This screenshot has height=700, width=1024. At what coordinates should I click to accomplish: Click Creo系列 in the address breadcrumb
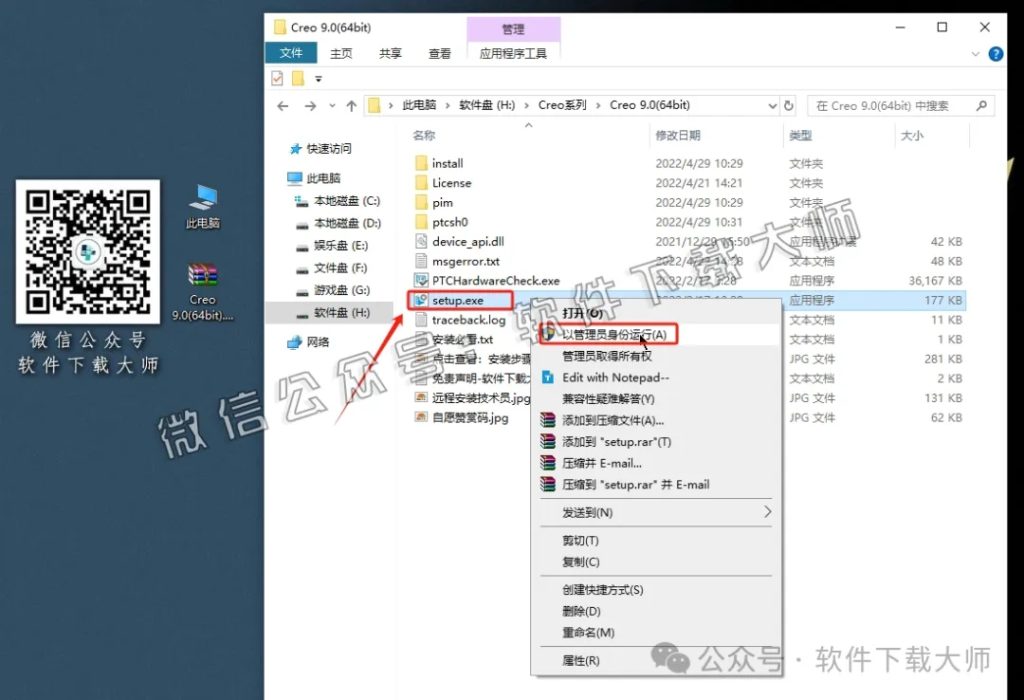562,105
